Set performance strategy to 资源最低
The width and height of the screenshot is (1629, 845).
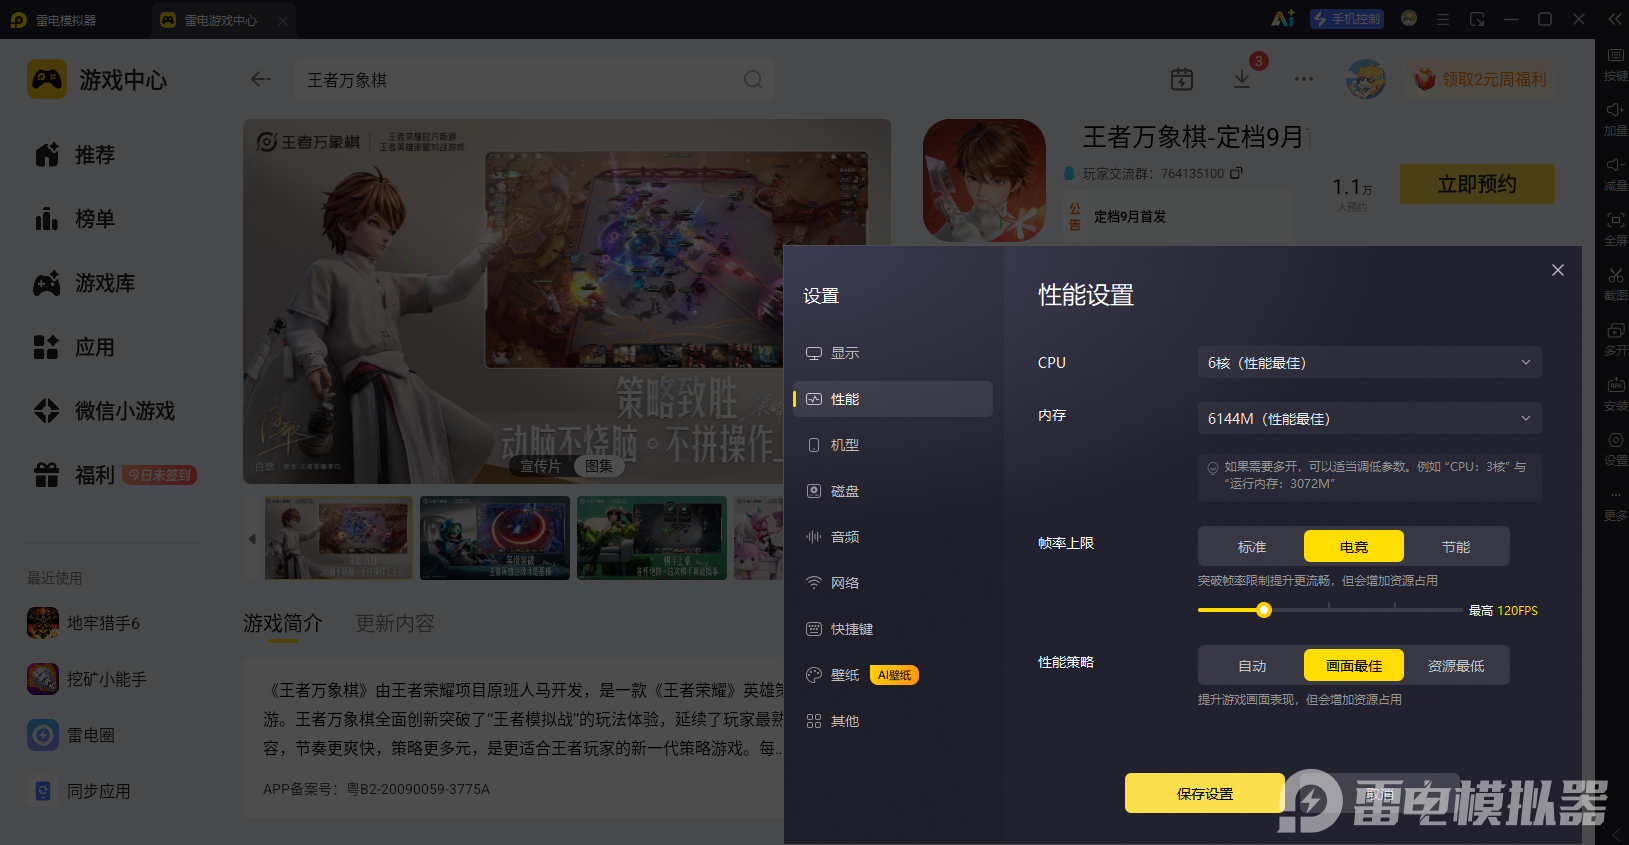tap(1456, 666)
